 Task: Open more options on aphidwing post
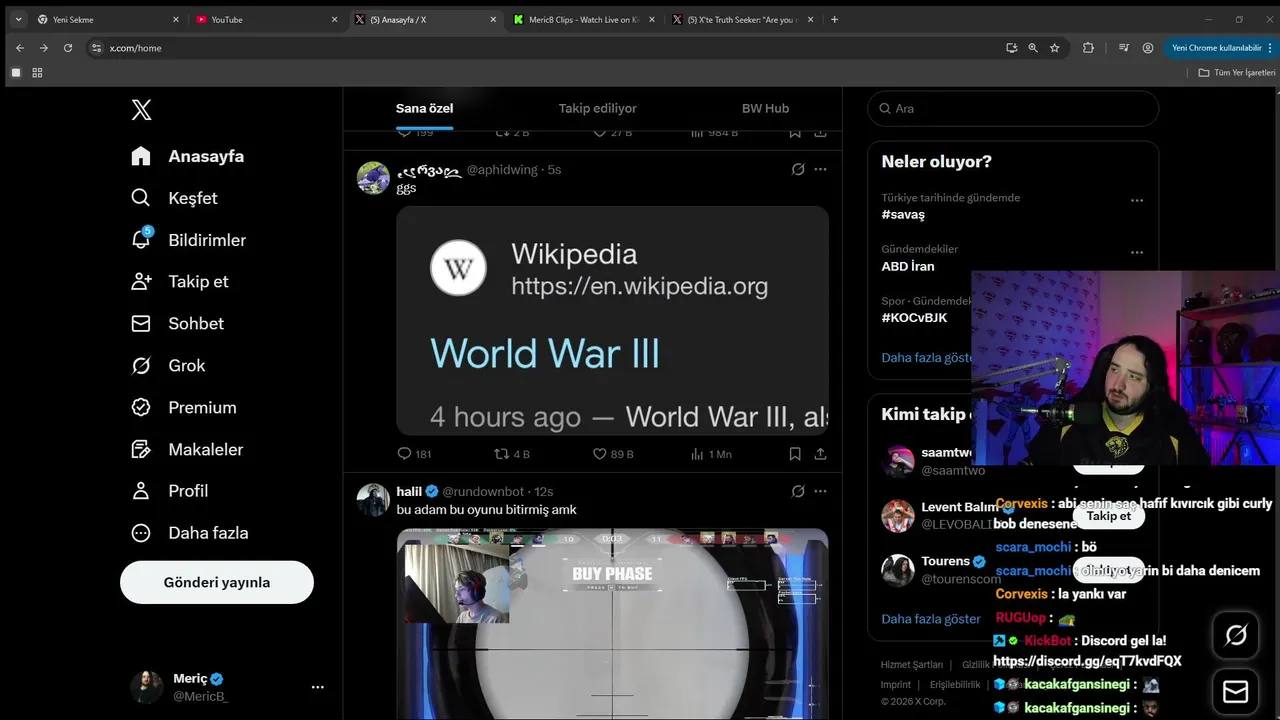coord(820,169)
